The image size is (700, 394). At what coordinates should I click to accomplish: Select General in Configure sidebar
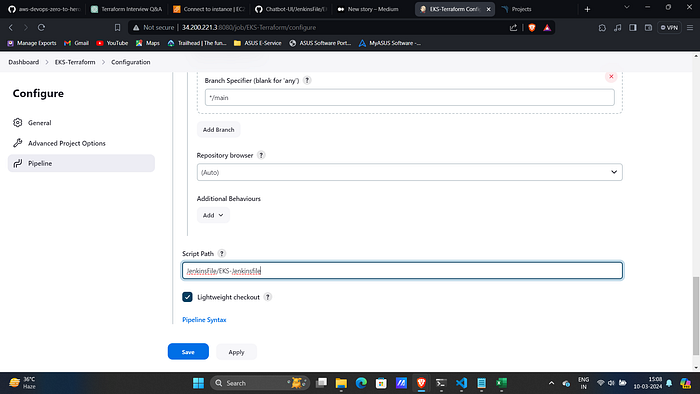tap(81, 123)
